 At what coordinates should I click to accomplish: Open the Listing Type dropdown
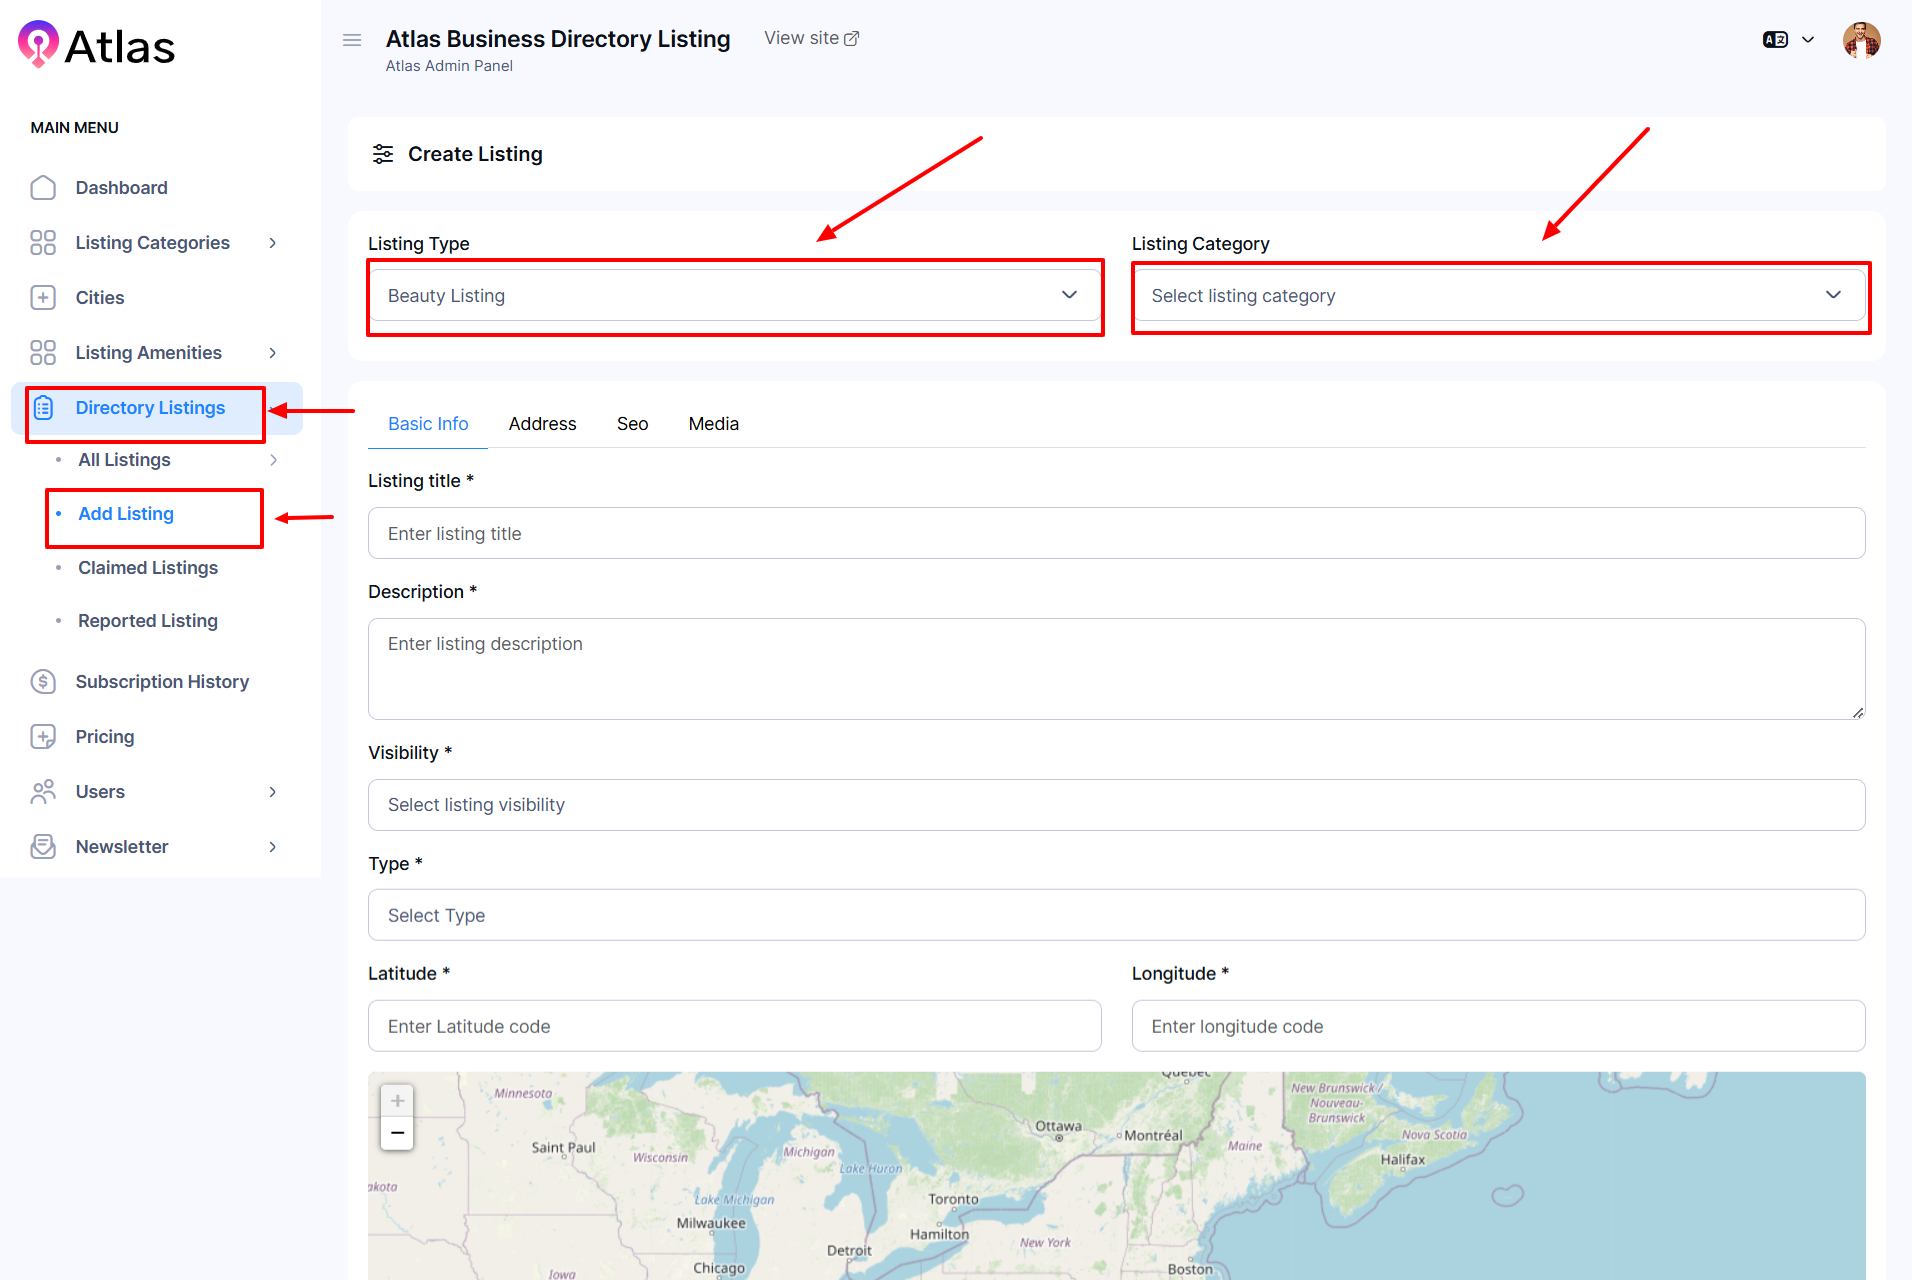pyautogui.click(x=734, y=296)
